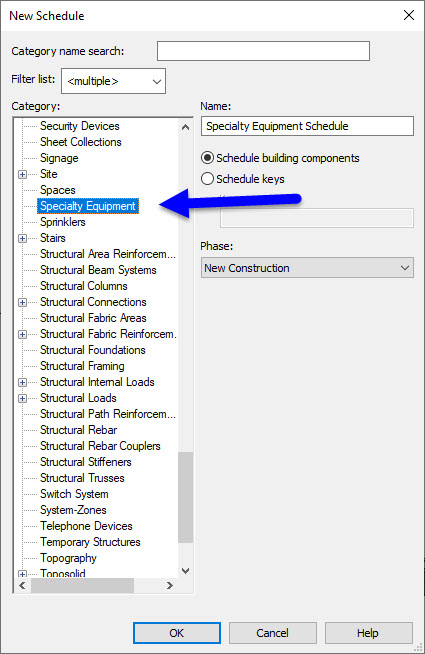Click the category list scroll down arrow
The height and width of the screenshot is (654, 425).
tap(186, 570)
